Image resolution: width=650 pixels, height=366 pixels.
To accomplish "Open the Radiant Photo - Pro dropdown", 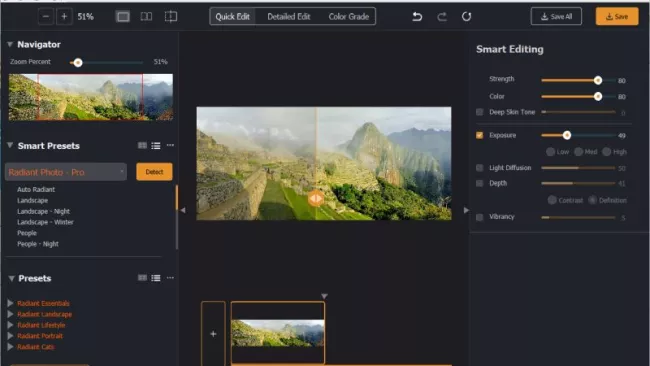I will (66, 172).
